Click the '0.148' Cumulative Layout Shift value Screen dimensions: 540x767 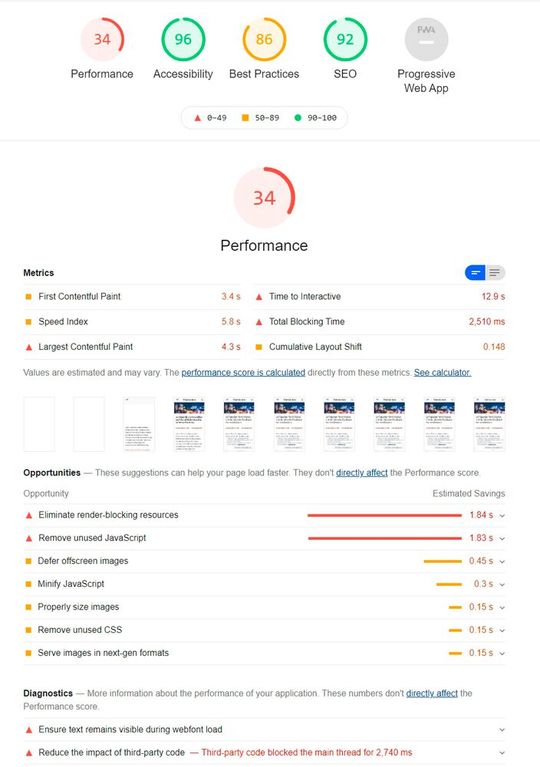494,347
